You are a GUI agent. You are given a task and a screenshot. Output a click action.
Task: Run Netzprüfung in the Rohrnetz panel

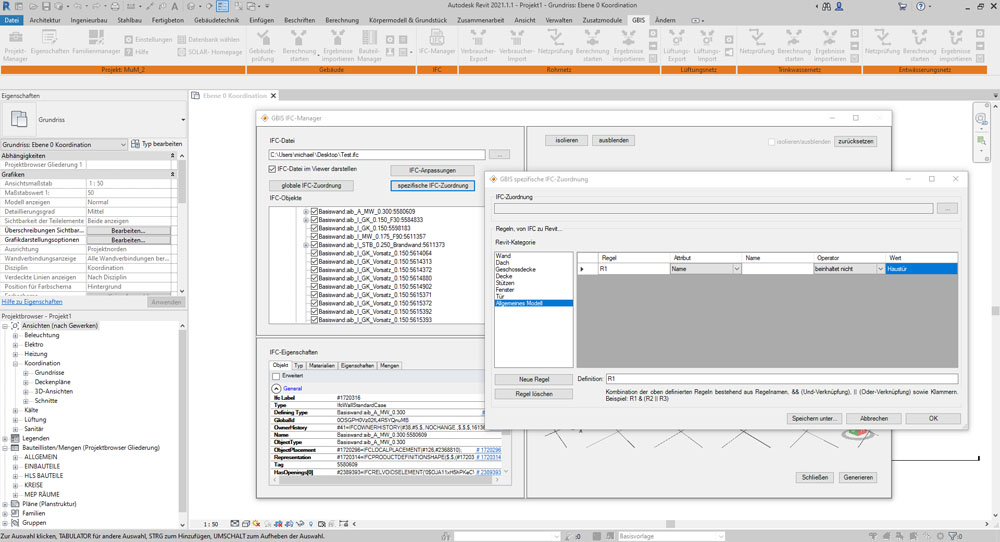pos(555,42)
